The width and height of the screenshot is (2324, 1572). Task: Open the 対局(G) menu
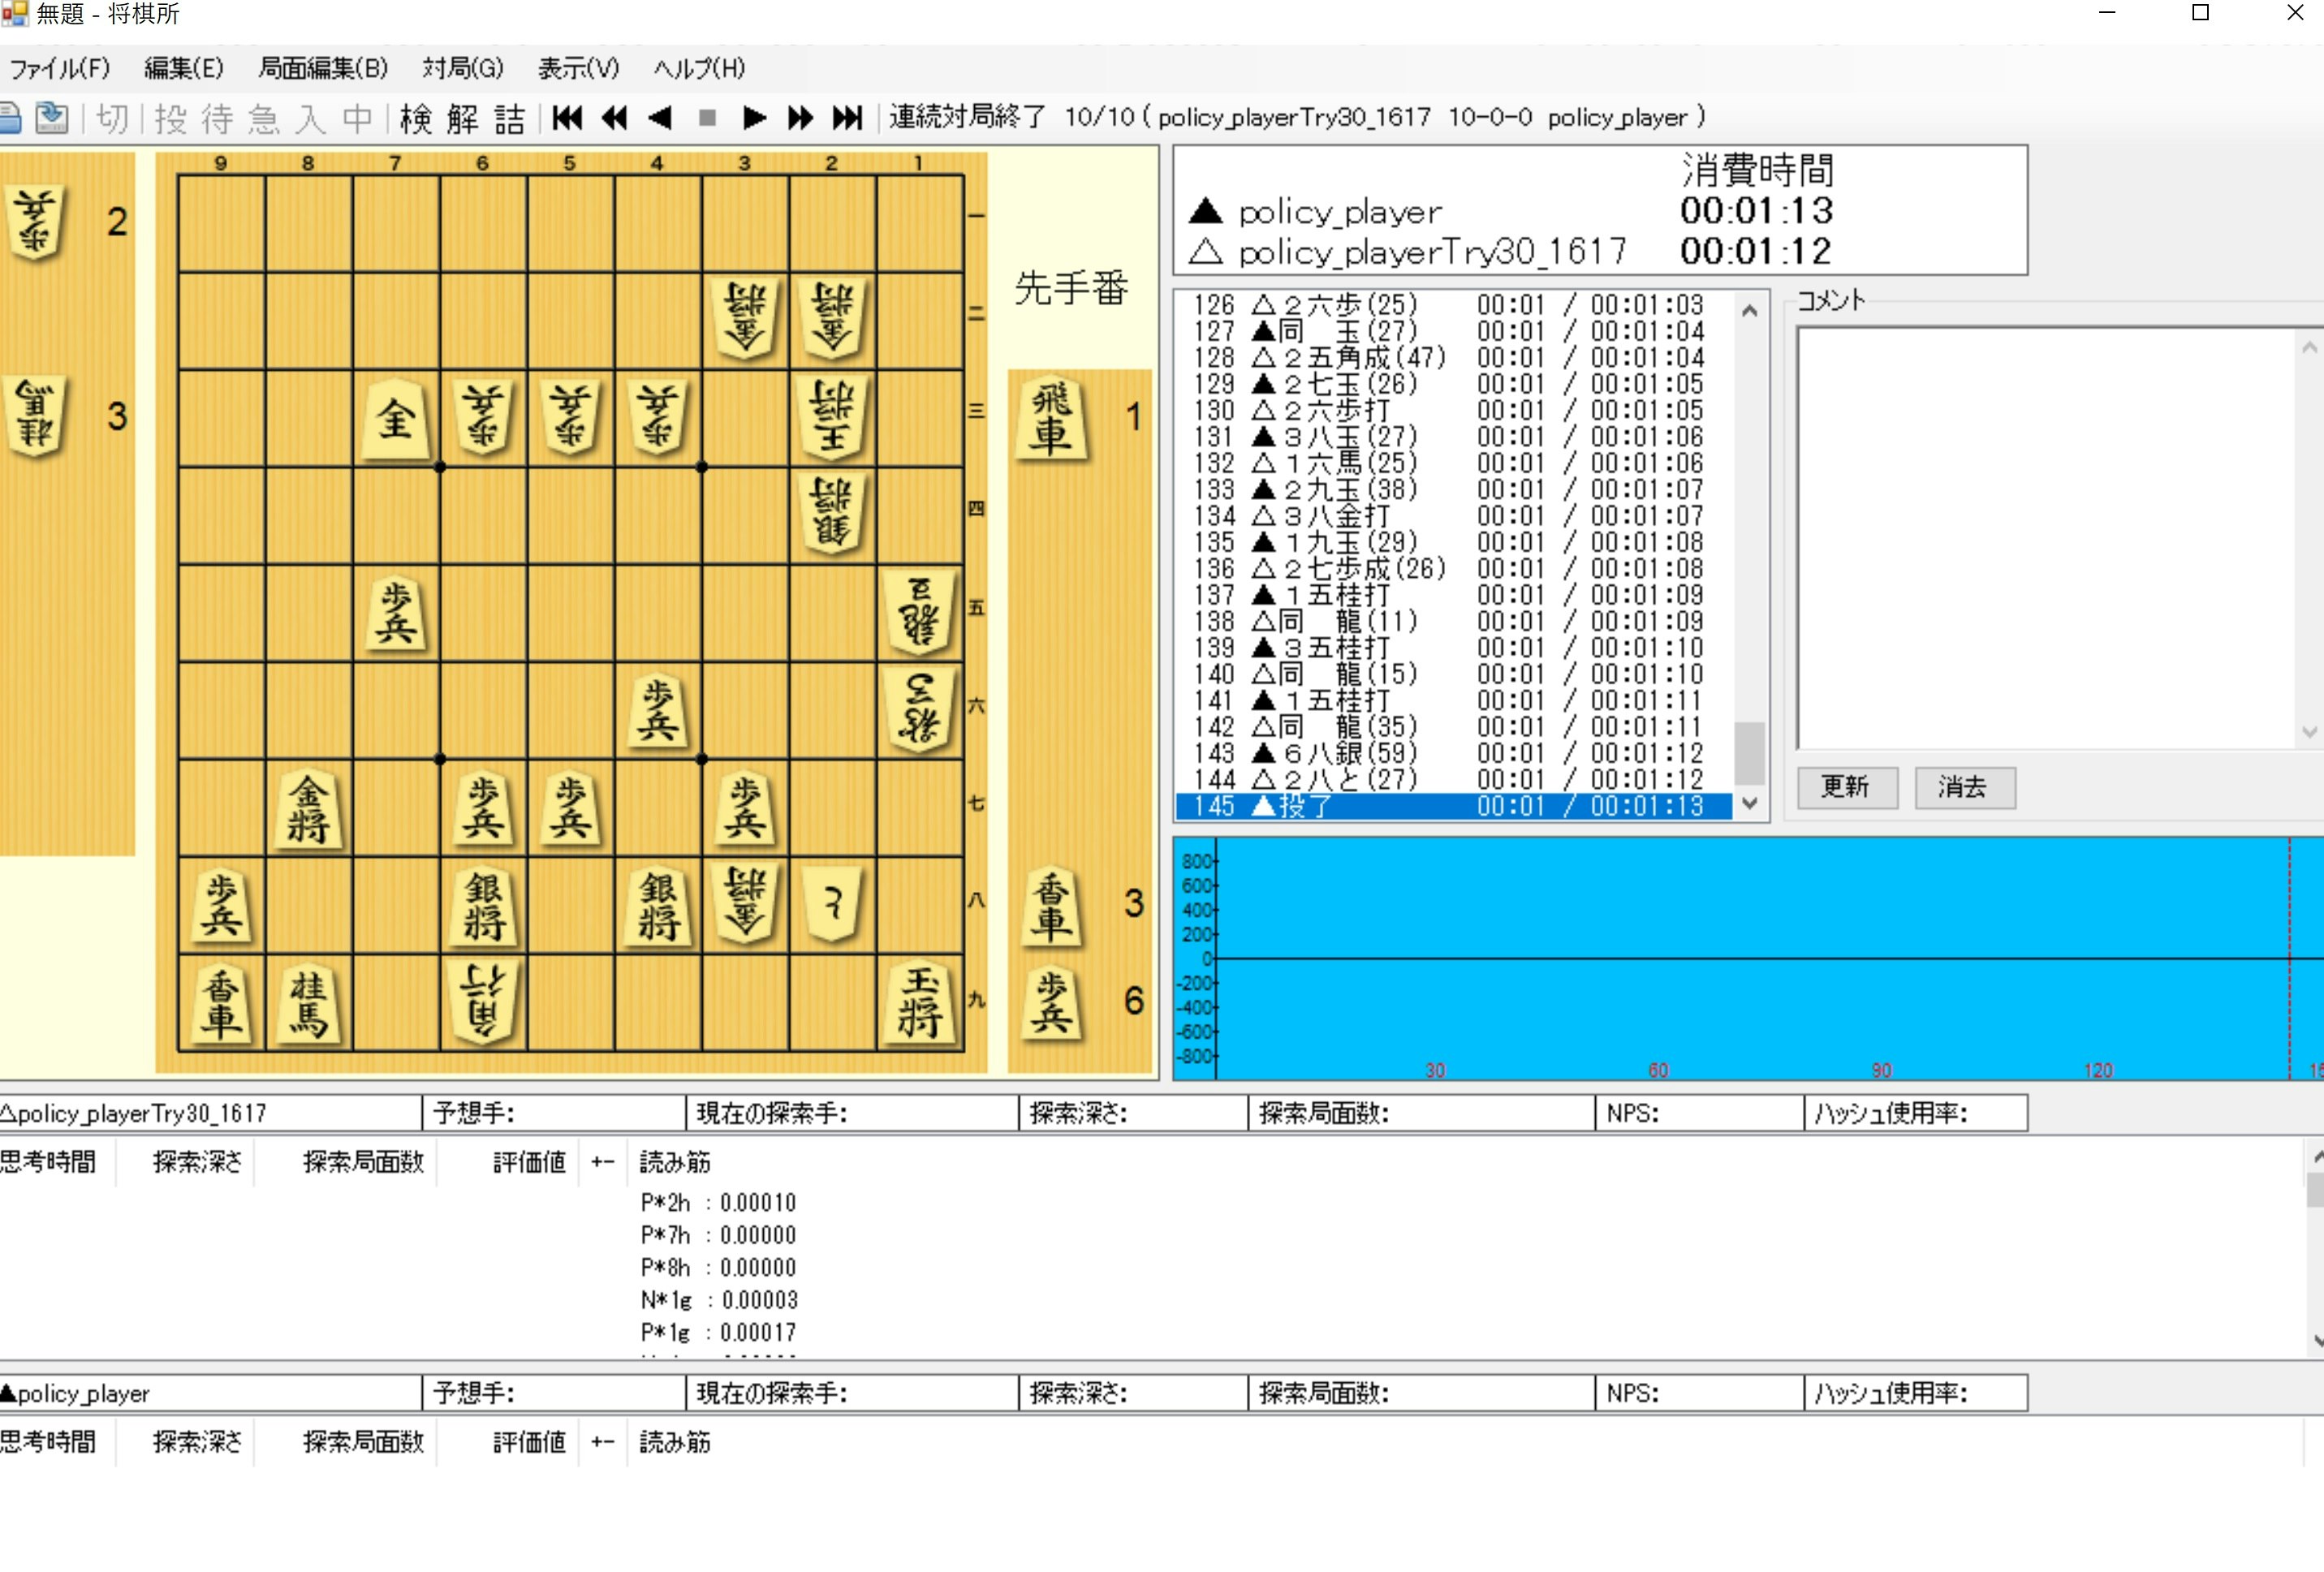pyautogui.click(x=463, y=68)
